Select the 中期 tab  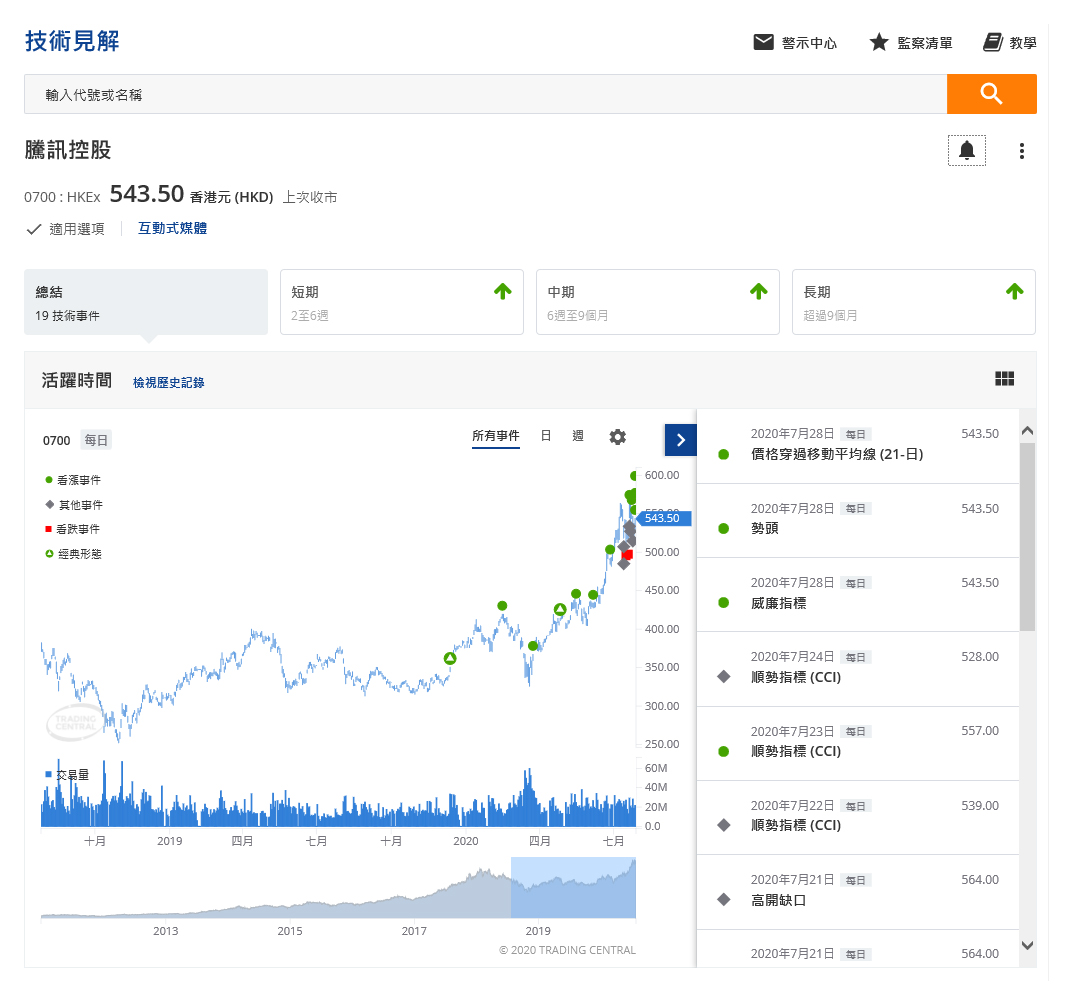tap(658, 302)
